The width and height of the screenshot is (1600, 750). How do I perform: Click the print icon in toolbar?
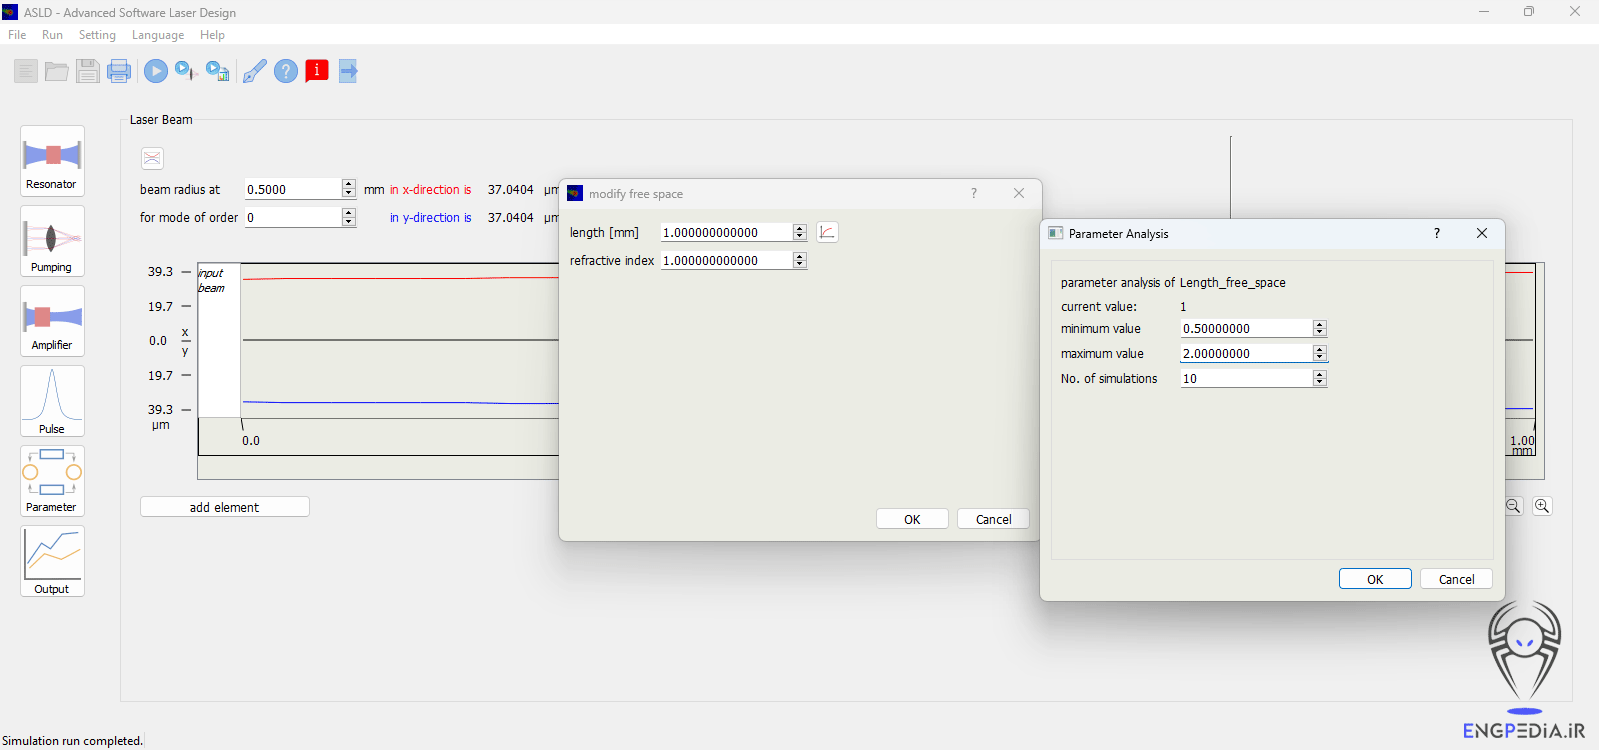pyautogui.click(x=119, y=71)
